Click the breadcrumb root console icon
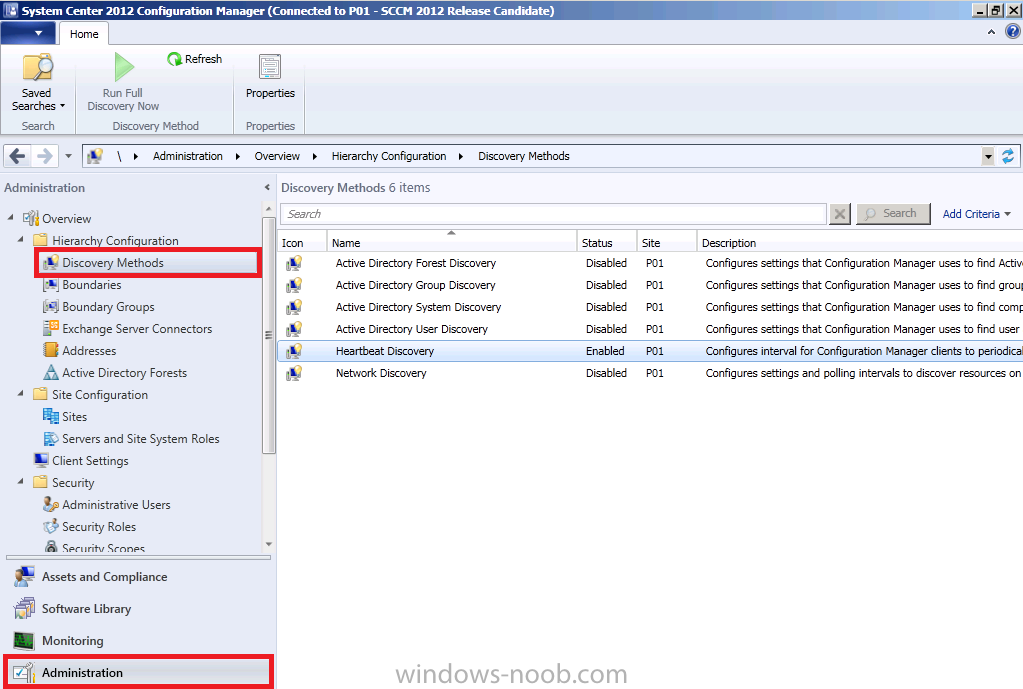 95,156
